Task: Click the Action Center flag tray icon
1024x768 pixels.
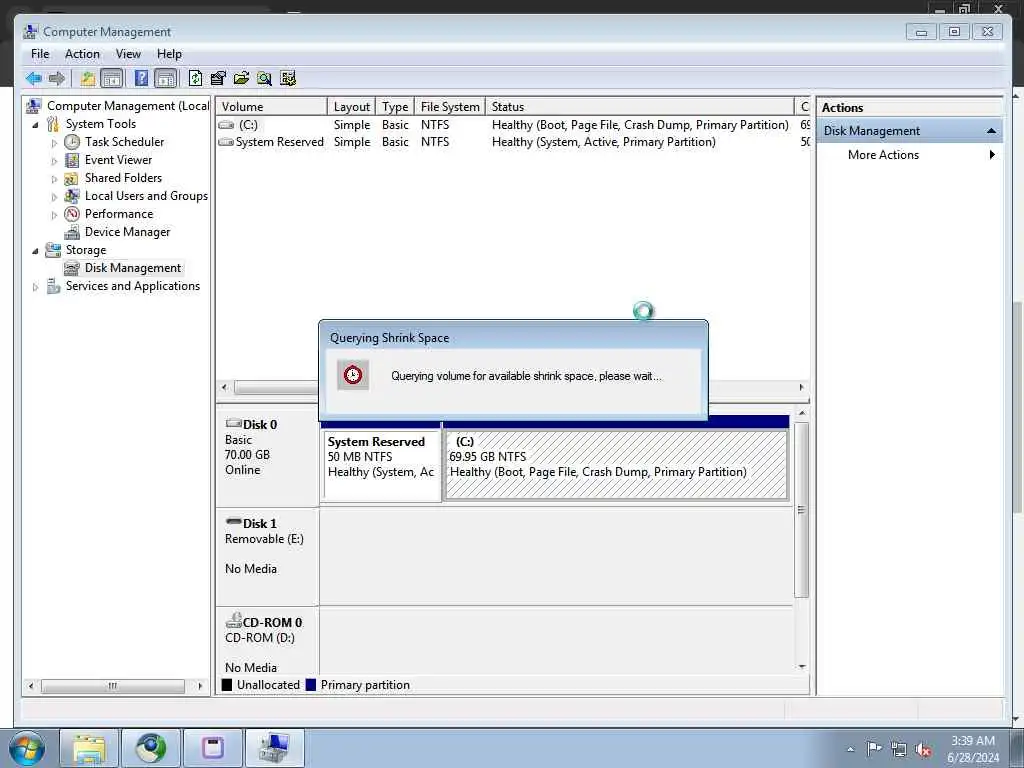Action: pyautogui.click(x=874, y=749)
